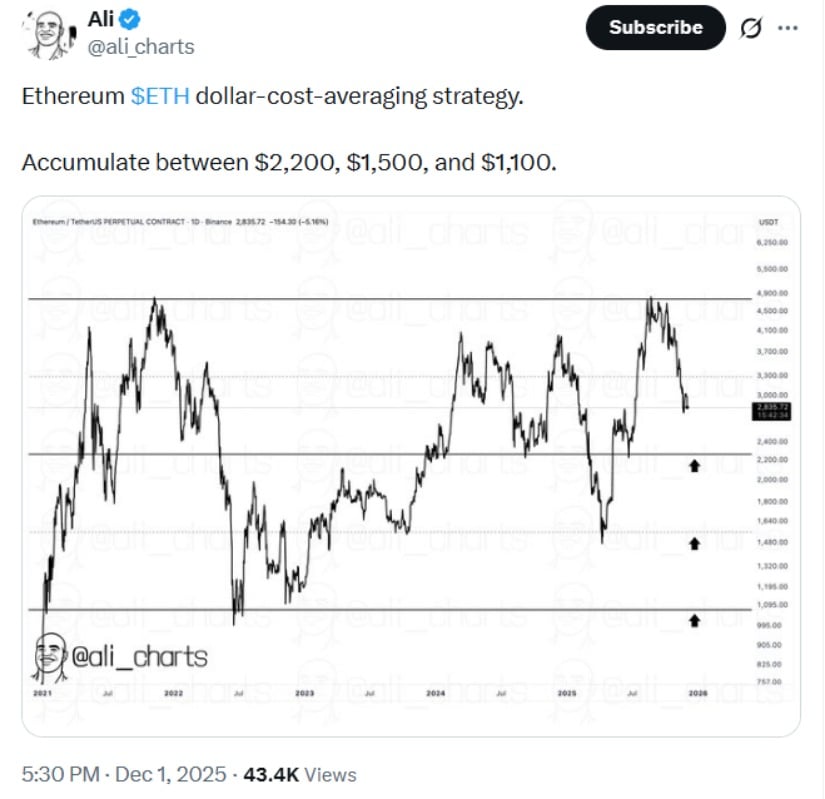
Task: Click the USDT label above price axis
Action: pyautogui.click(x=770, y=222)
